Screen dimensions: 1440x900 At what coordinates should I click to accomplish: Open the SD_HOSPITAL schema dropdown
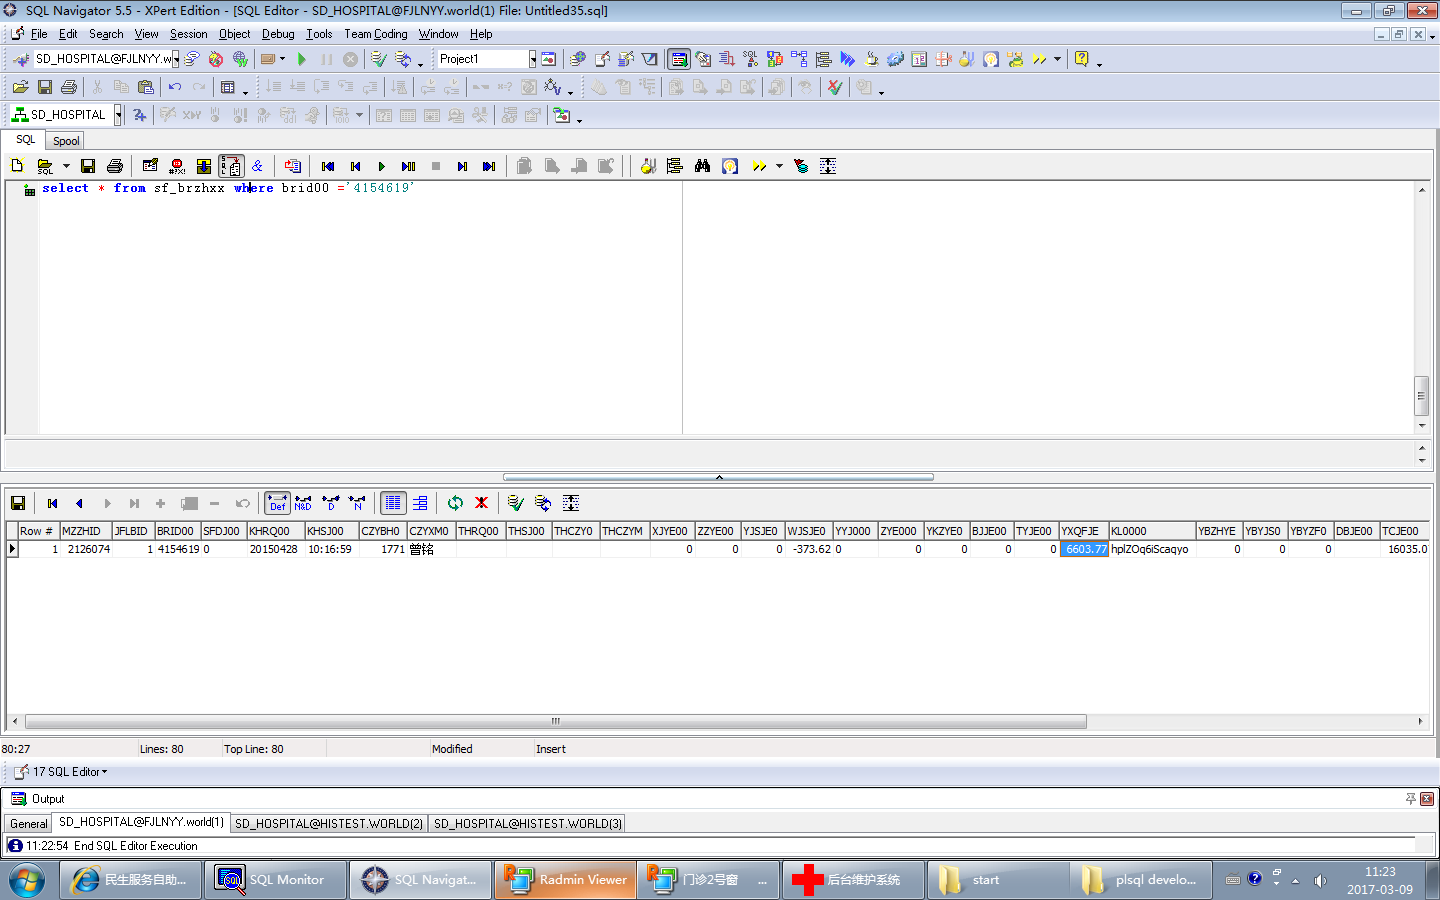click(117, 115)
